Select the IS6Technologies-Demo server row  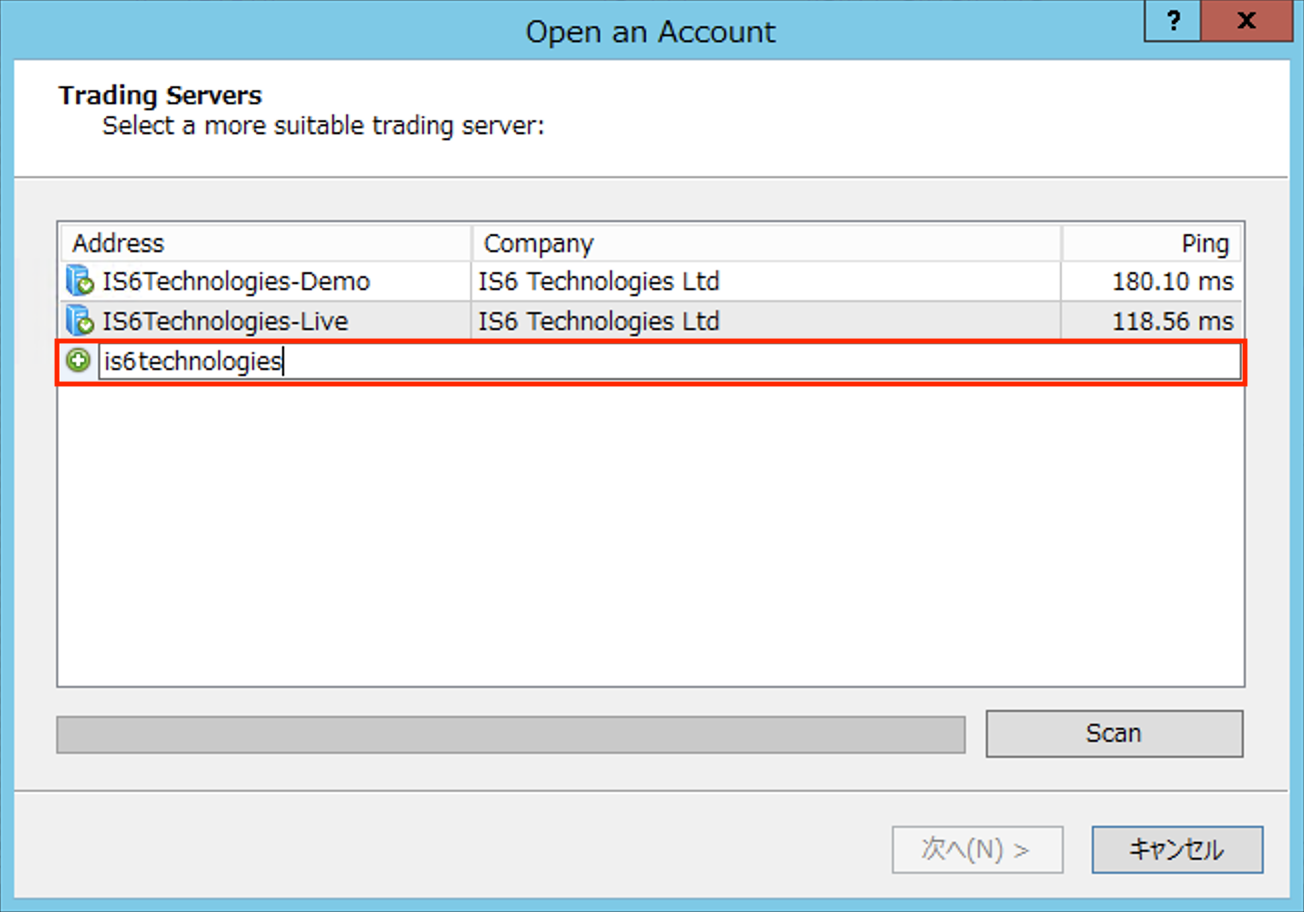pos(236,282)
